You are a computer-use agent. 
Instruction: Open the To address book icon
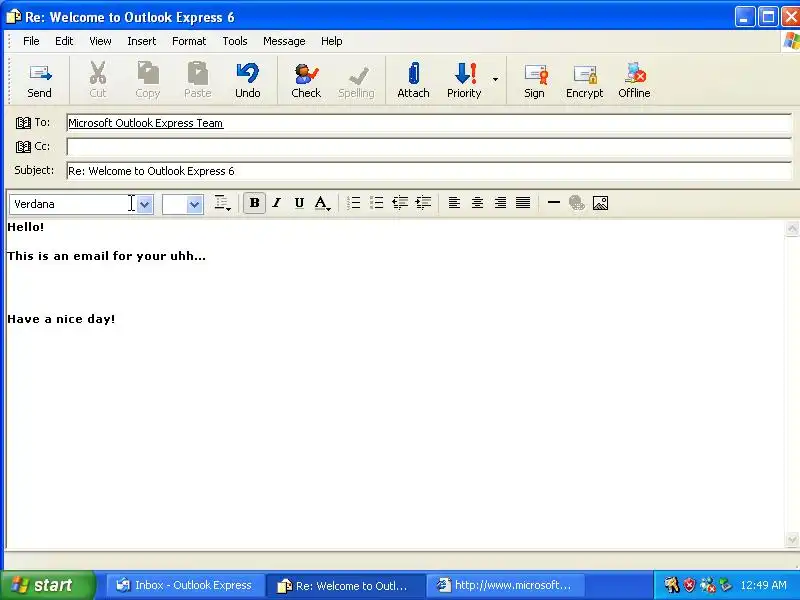click(x=23, y=123)
